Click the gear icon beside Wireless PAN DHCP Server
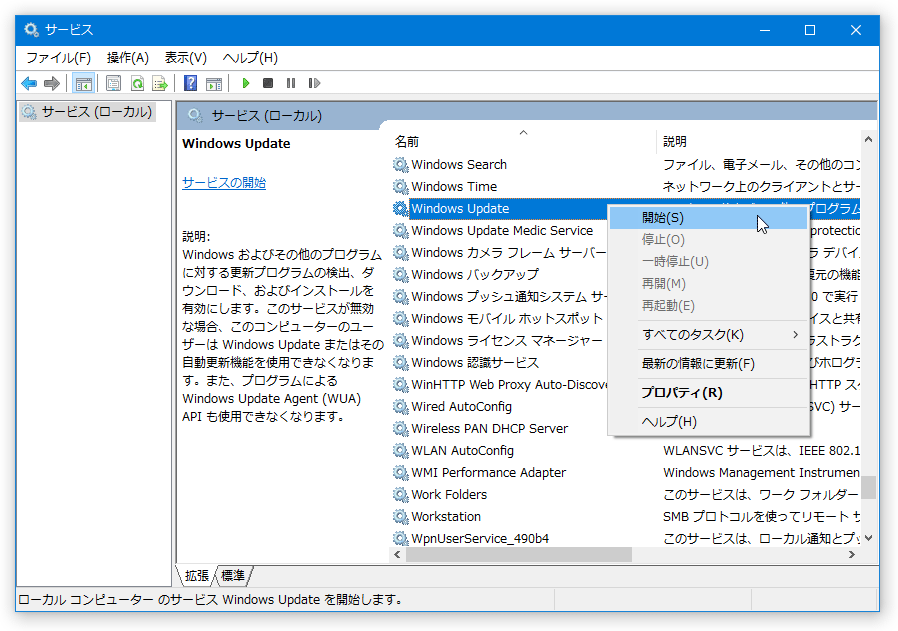Image resolution: width=898 pixels, height=631 pixels. point(400,428)
